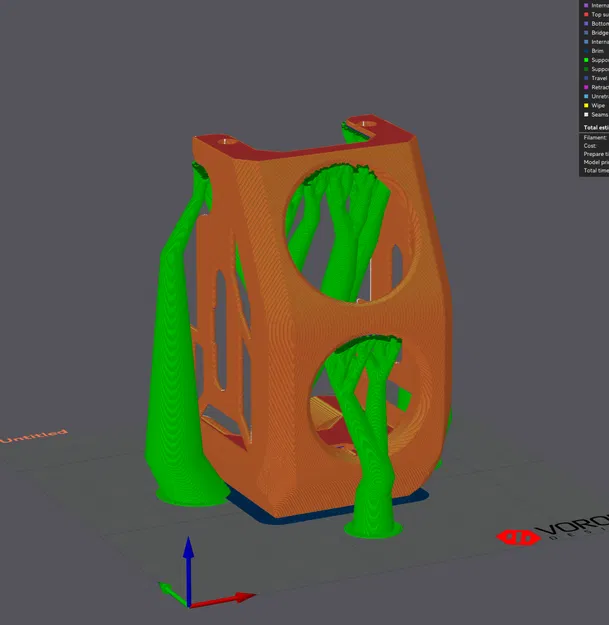Toggle the light blue 'Interna…' legend row
609x625 pixels.
coord(596,42)
